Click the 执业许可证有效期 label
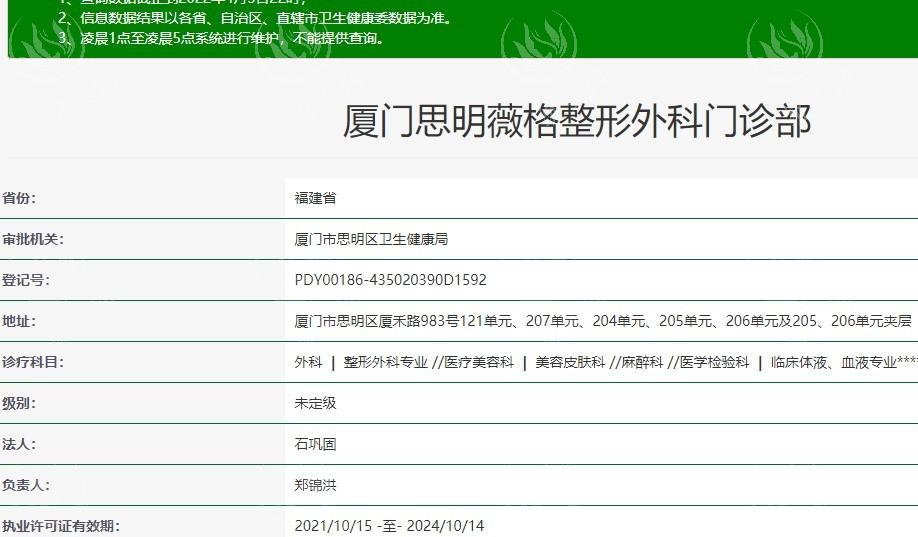The height and width of the screenshot is (537, 918). [x=61, y=525]
